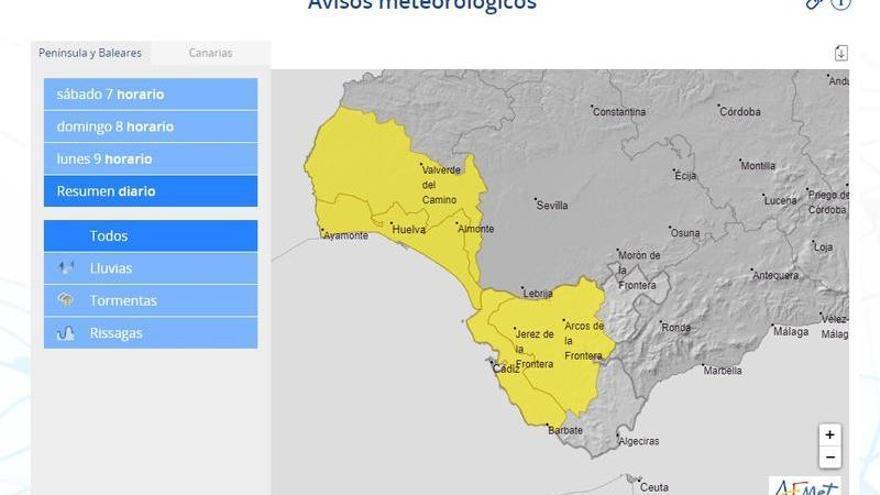Click the Marbella label on the map
The image size is (880, 495).
723,371
